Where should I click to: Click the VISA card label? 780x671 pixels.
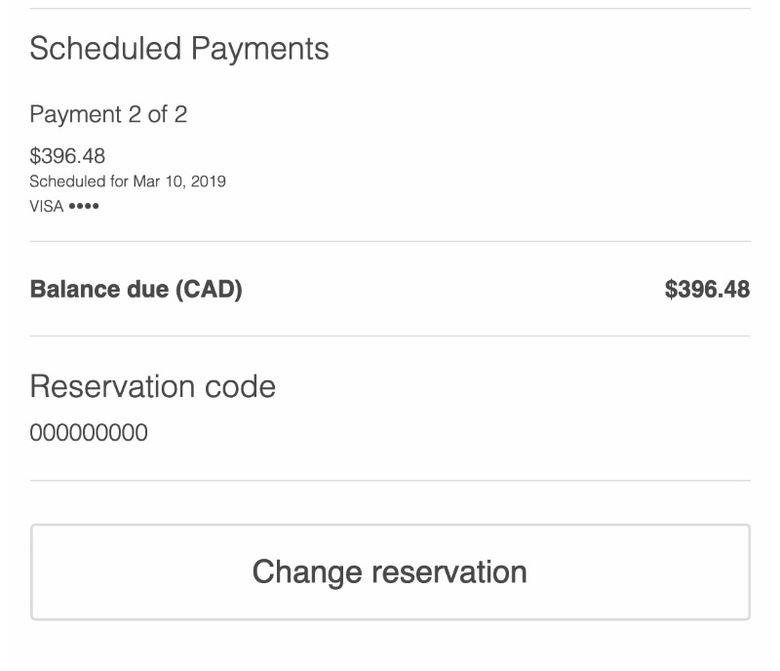click(46, 206)
